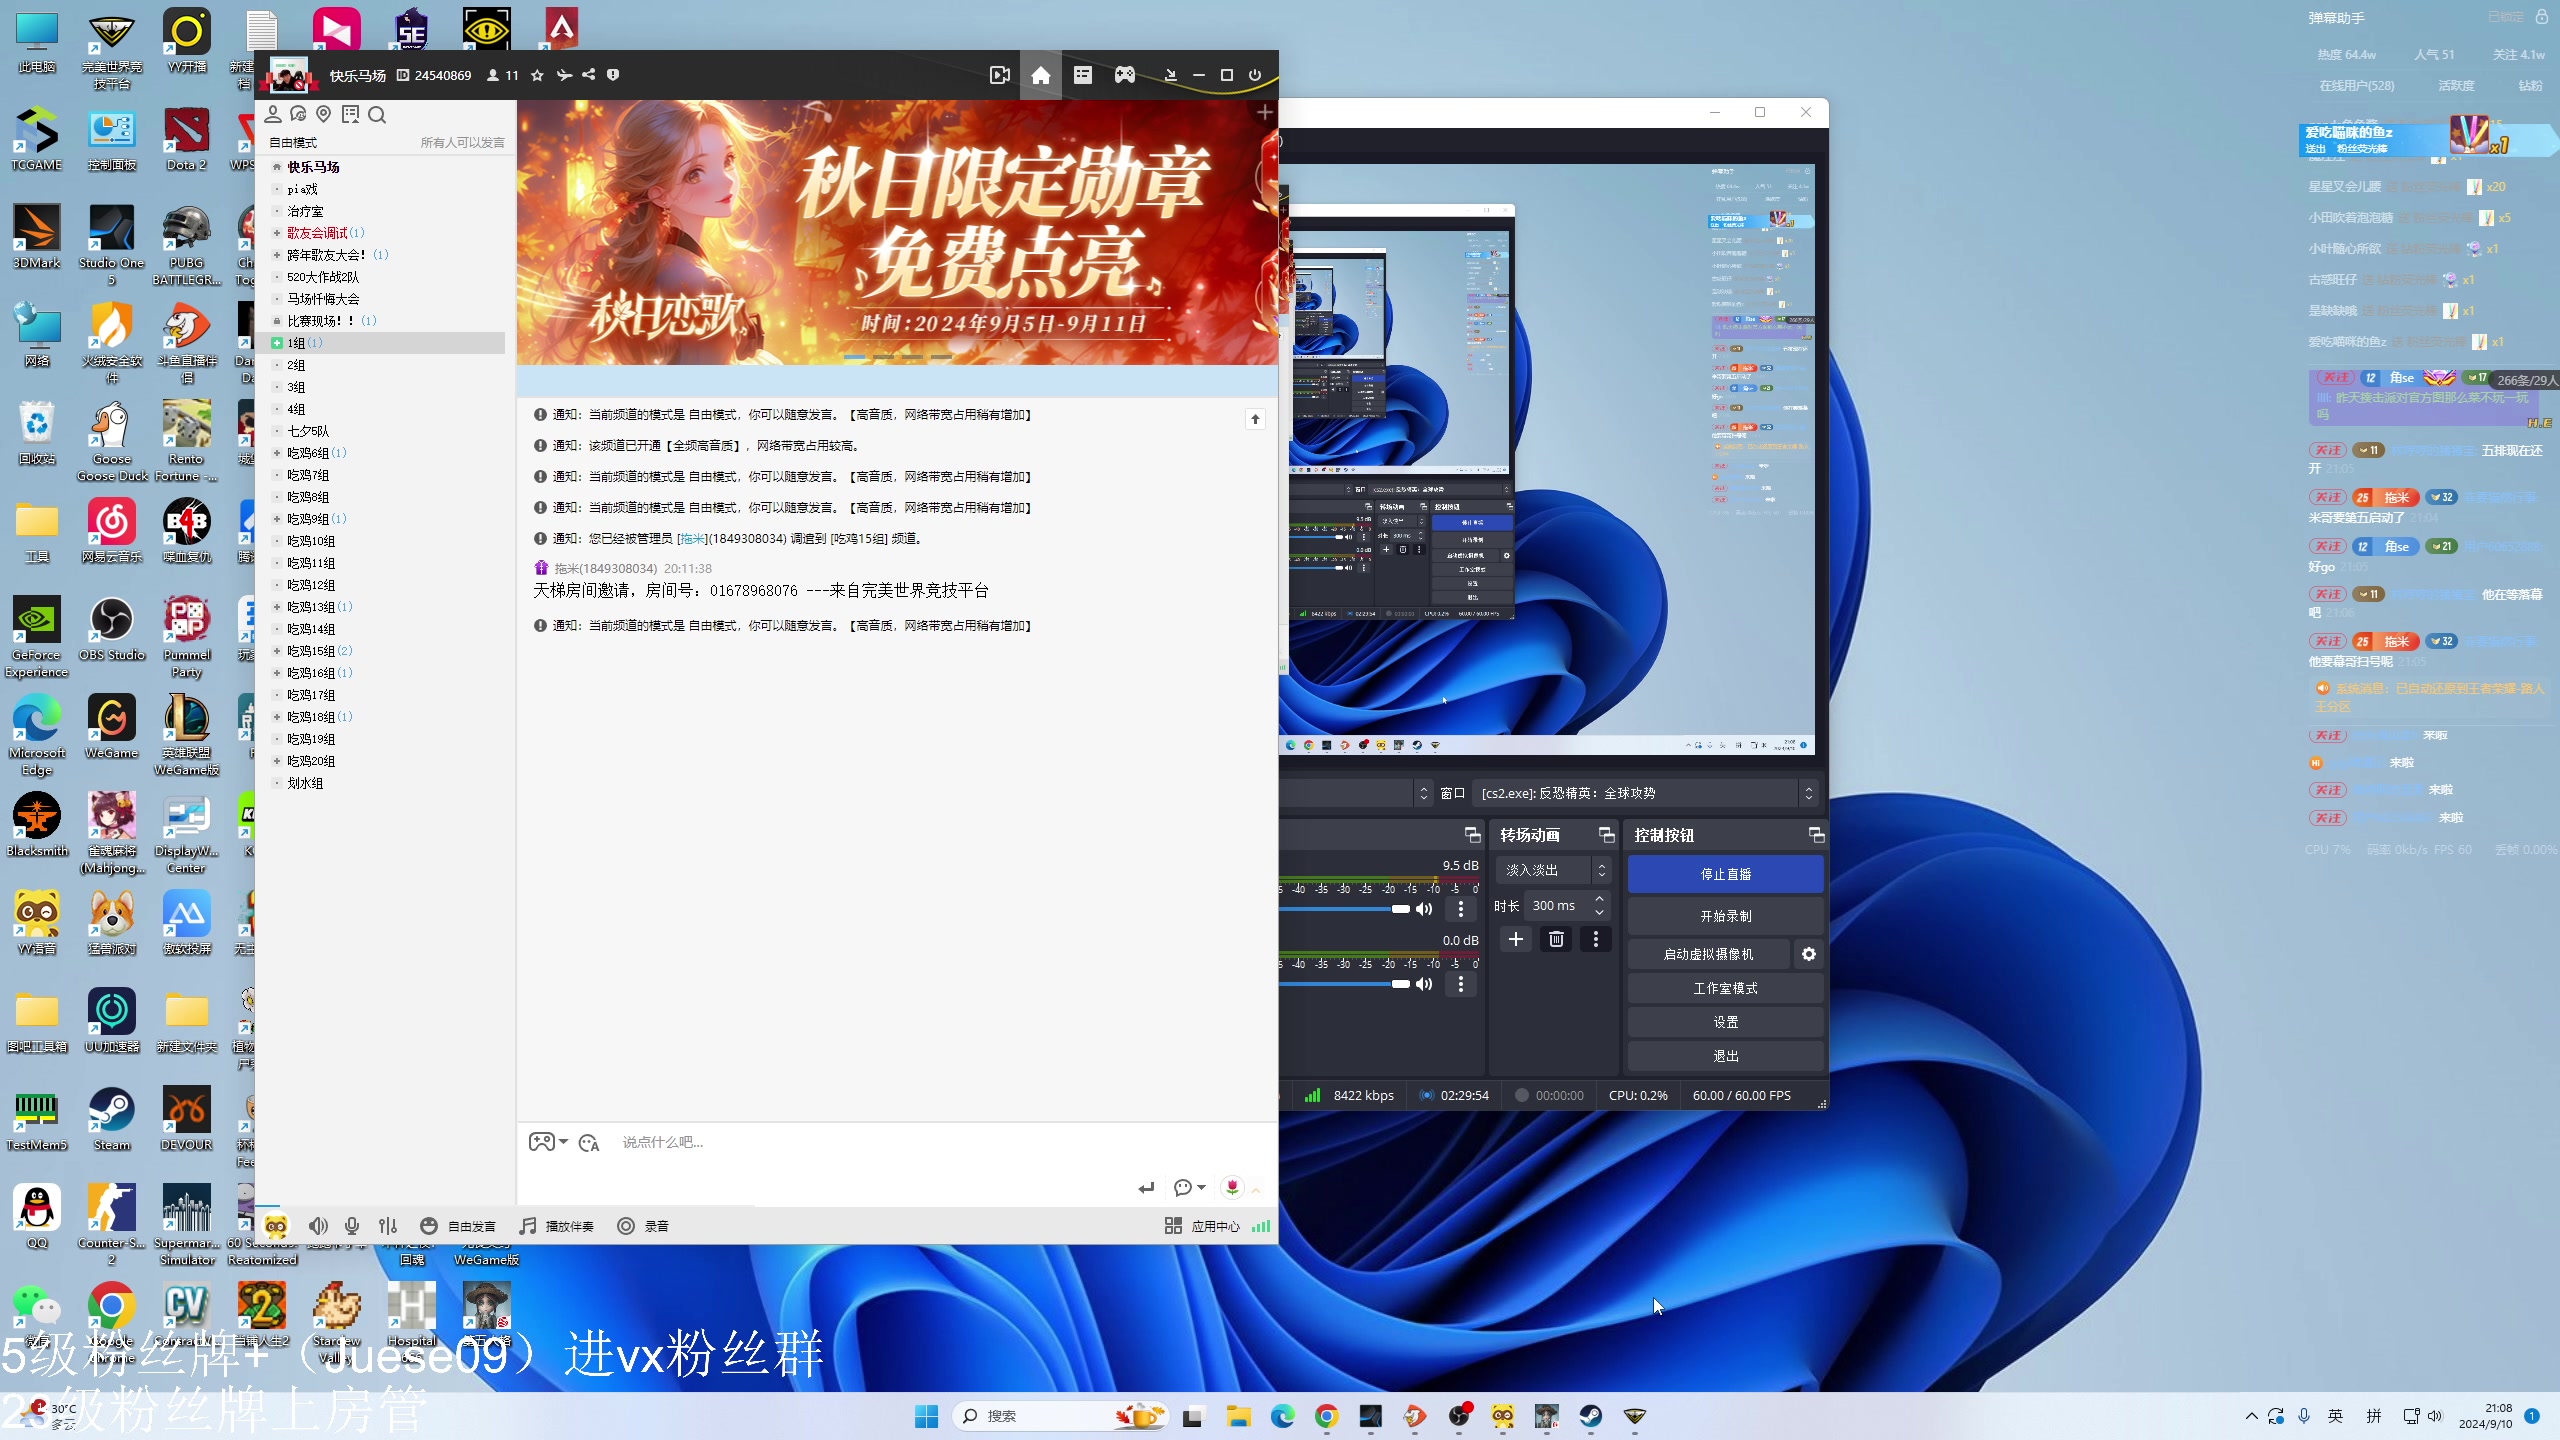
Task: Open the recent sessions chat icon
Action: pyautogui.click(x=298, y=115)
